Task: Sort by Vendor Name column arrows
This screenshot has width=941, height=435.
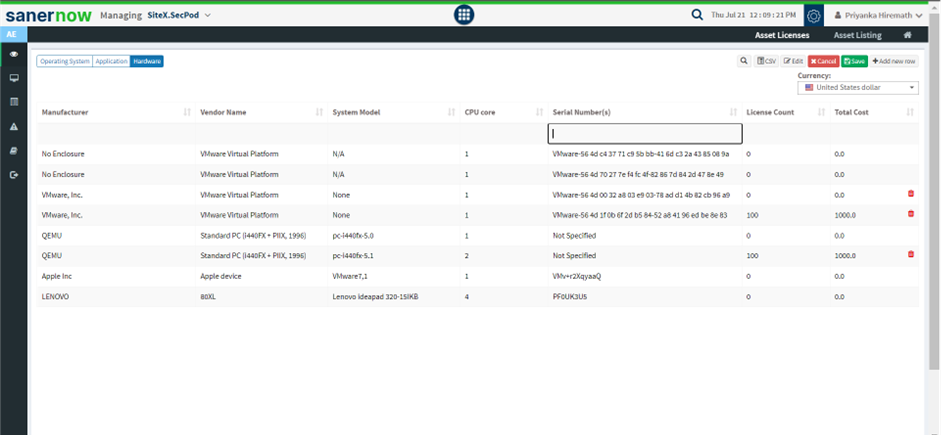Action: click(x=319, y=112)
